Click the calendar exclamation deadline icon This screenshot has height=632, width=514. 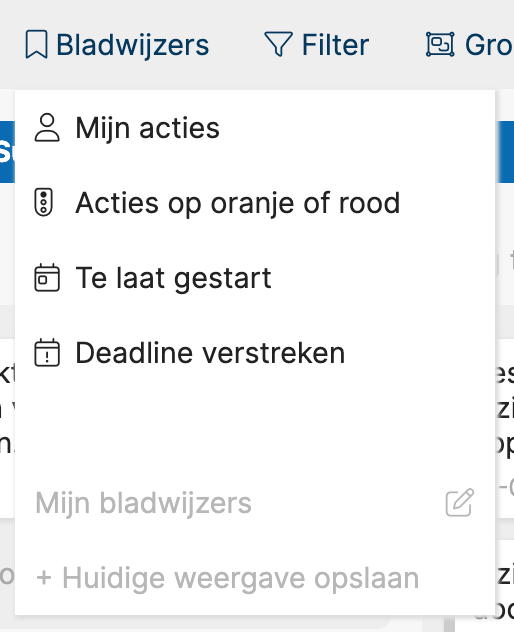(47, 352)
